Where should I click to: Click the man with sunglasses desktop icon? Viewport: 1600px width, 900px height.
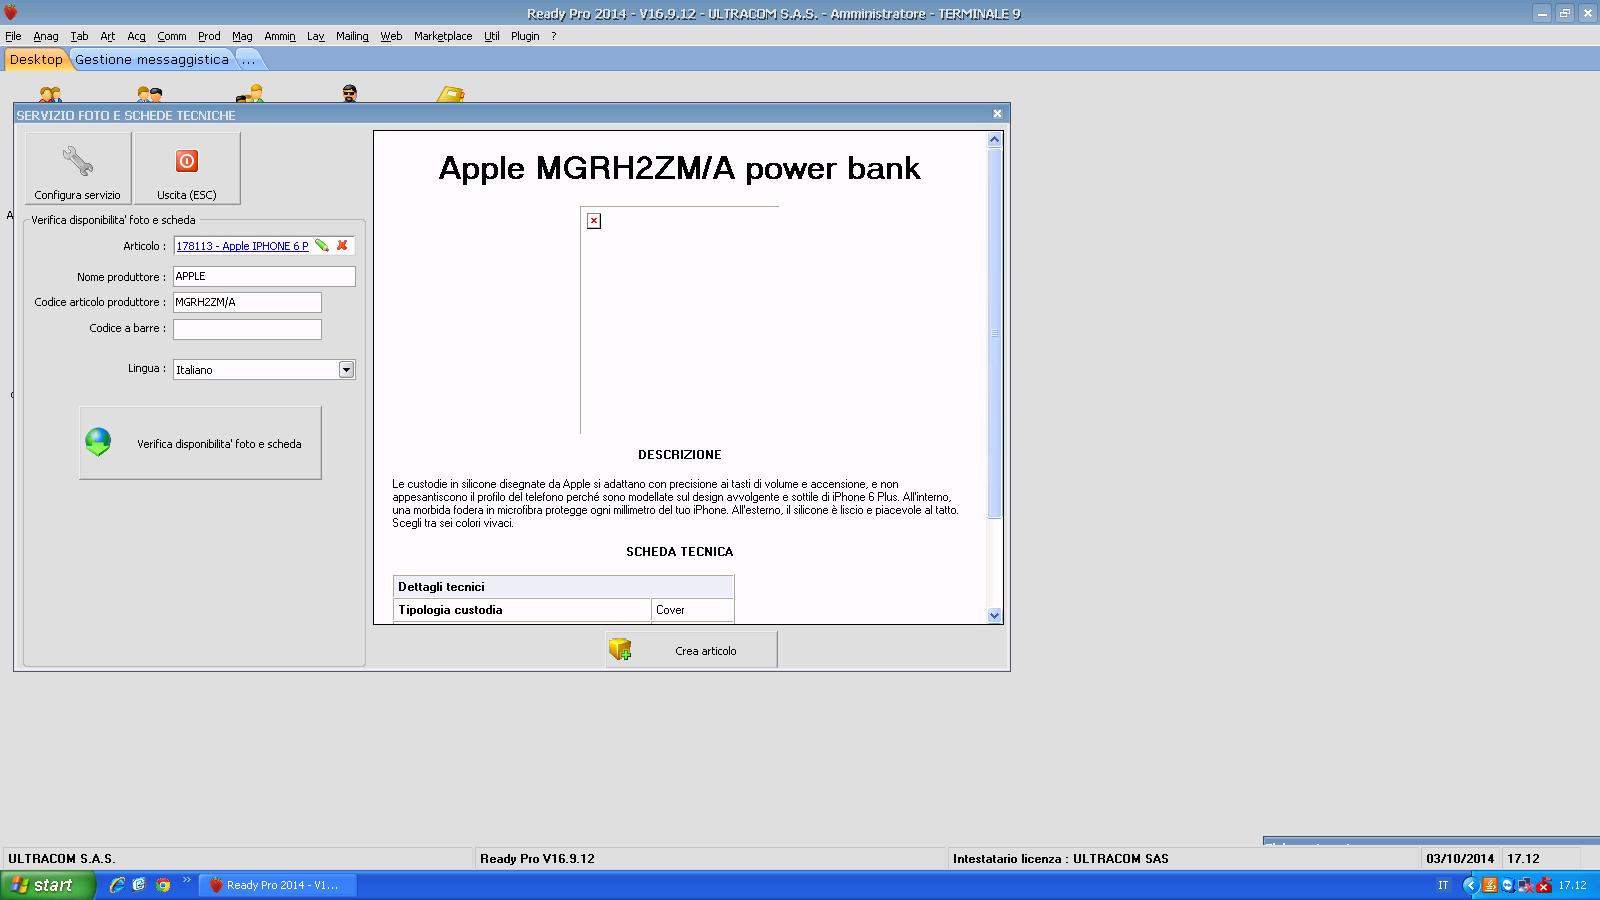pyautogui.click(x=349, y=94)
